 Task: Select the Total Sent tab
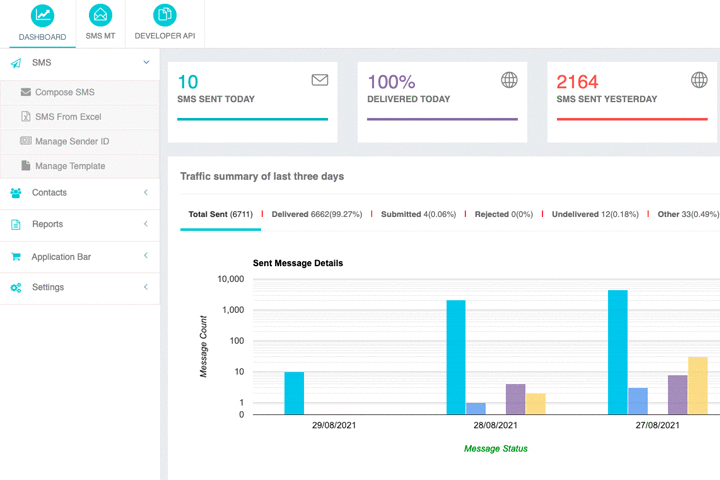[x=220, y=214]
